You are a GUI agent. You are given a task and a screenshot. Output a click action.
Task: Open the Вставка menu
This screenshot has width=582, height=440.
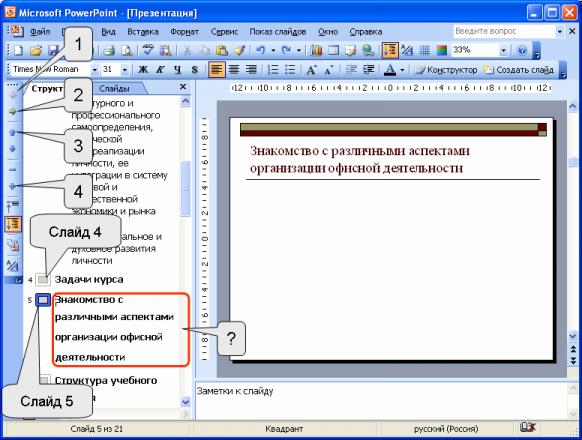pyautogui.click(x=143, y=32)
